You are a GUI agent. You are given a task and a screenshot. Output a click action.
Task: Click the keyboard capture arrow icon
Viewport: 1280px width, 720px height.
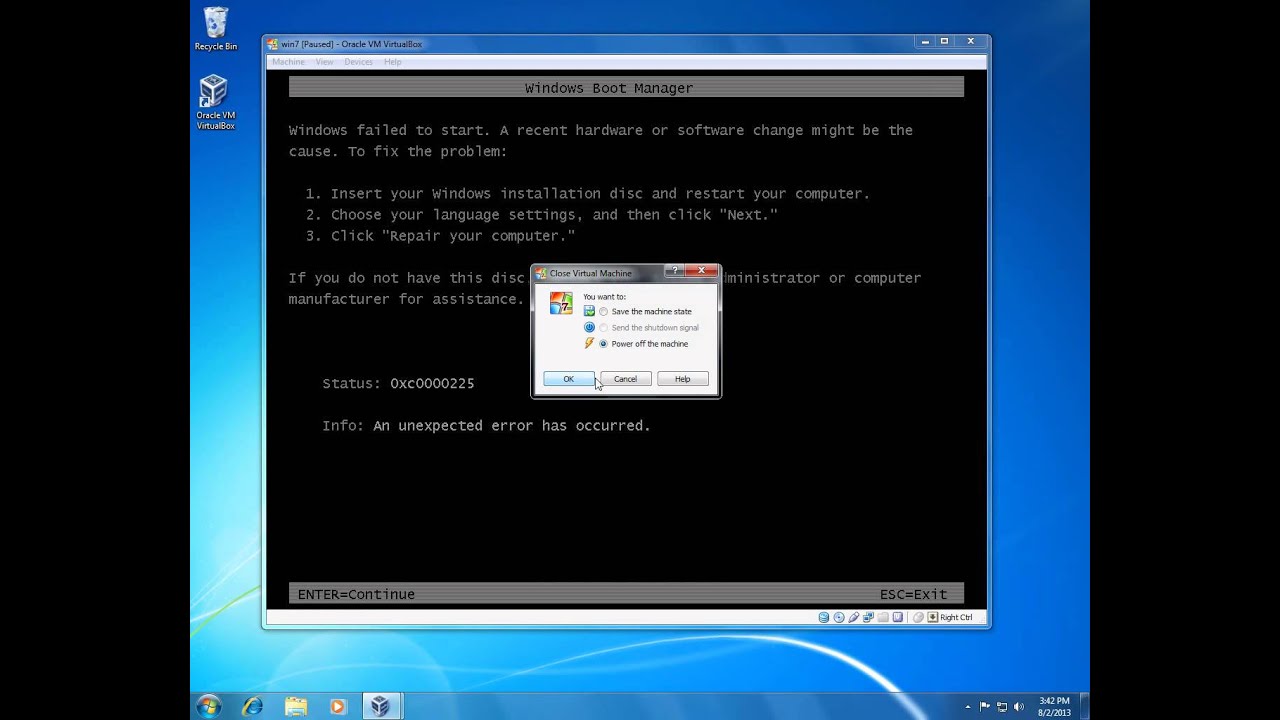pyautogui.click(x=933, y=617)
